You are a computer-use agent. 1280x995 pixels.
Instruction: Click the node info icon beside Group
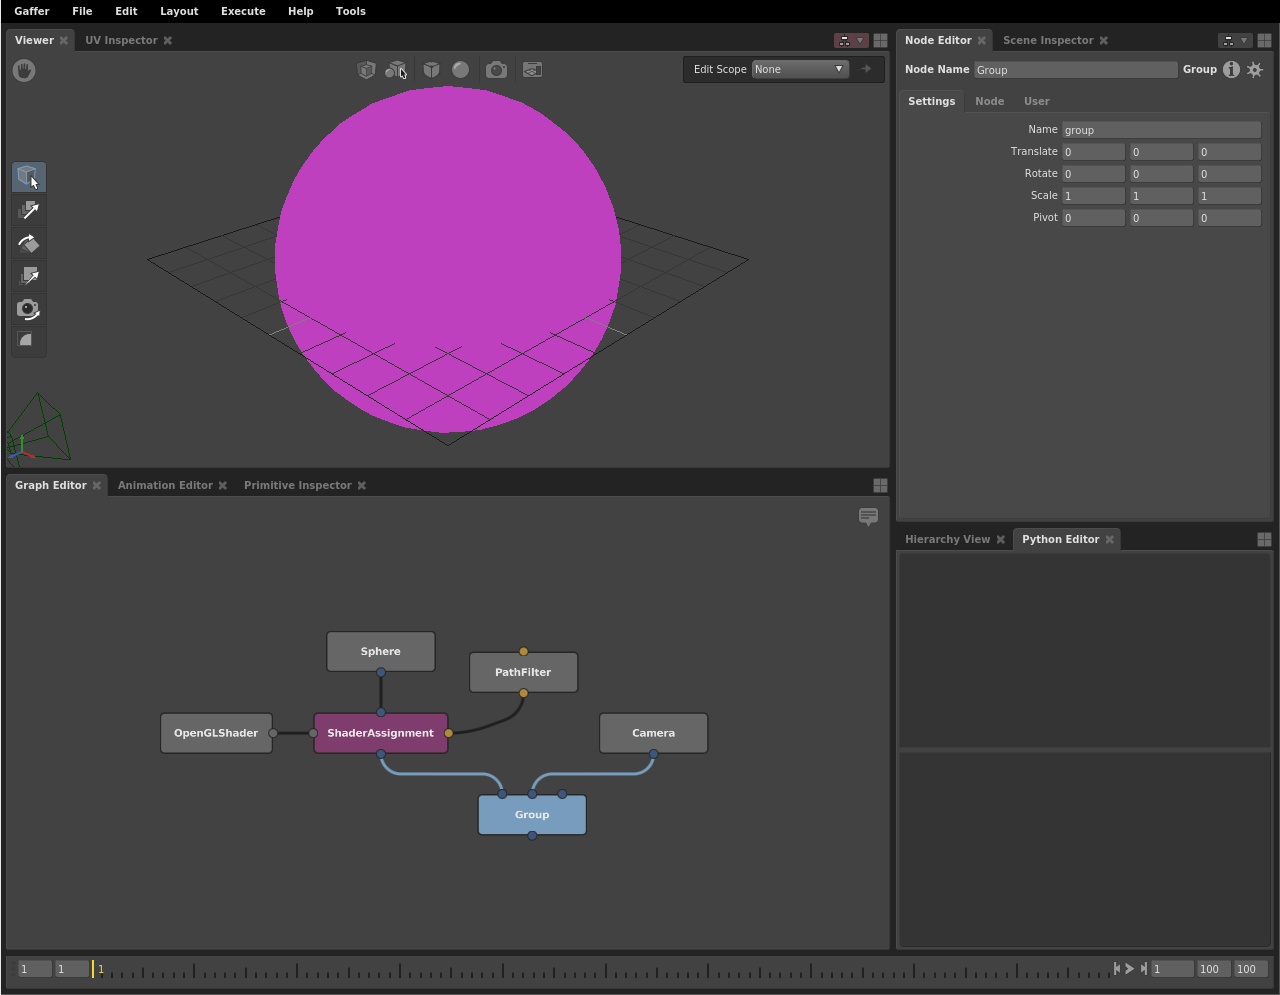1231,69
